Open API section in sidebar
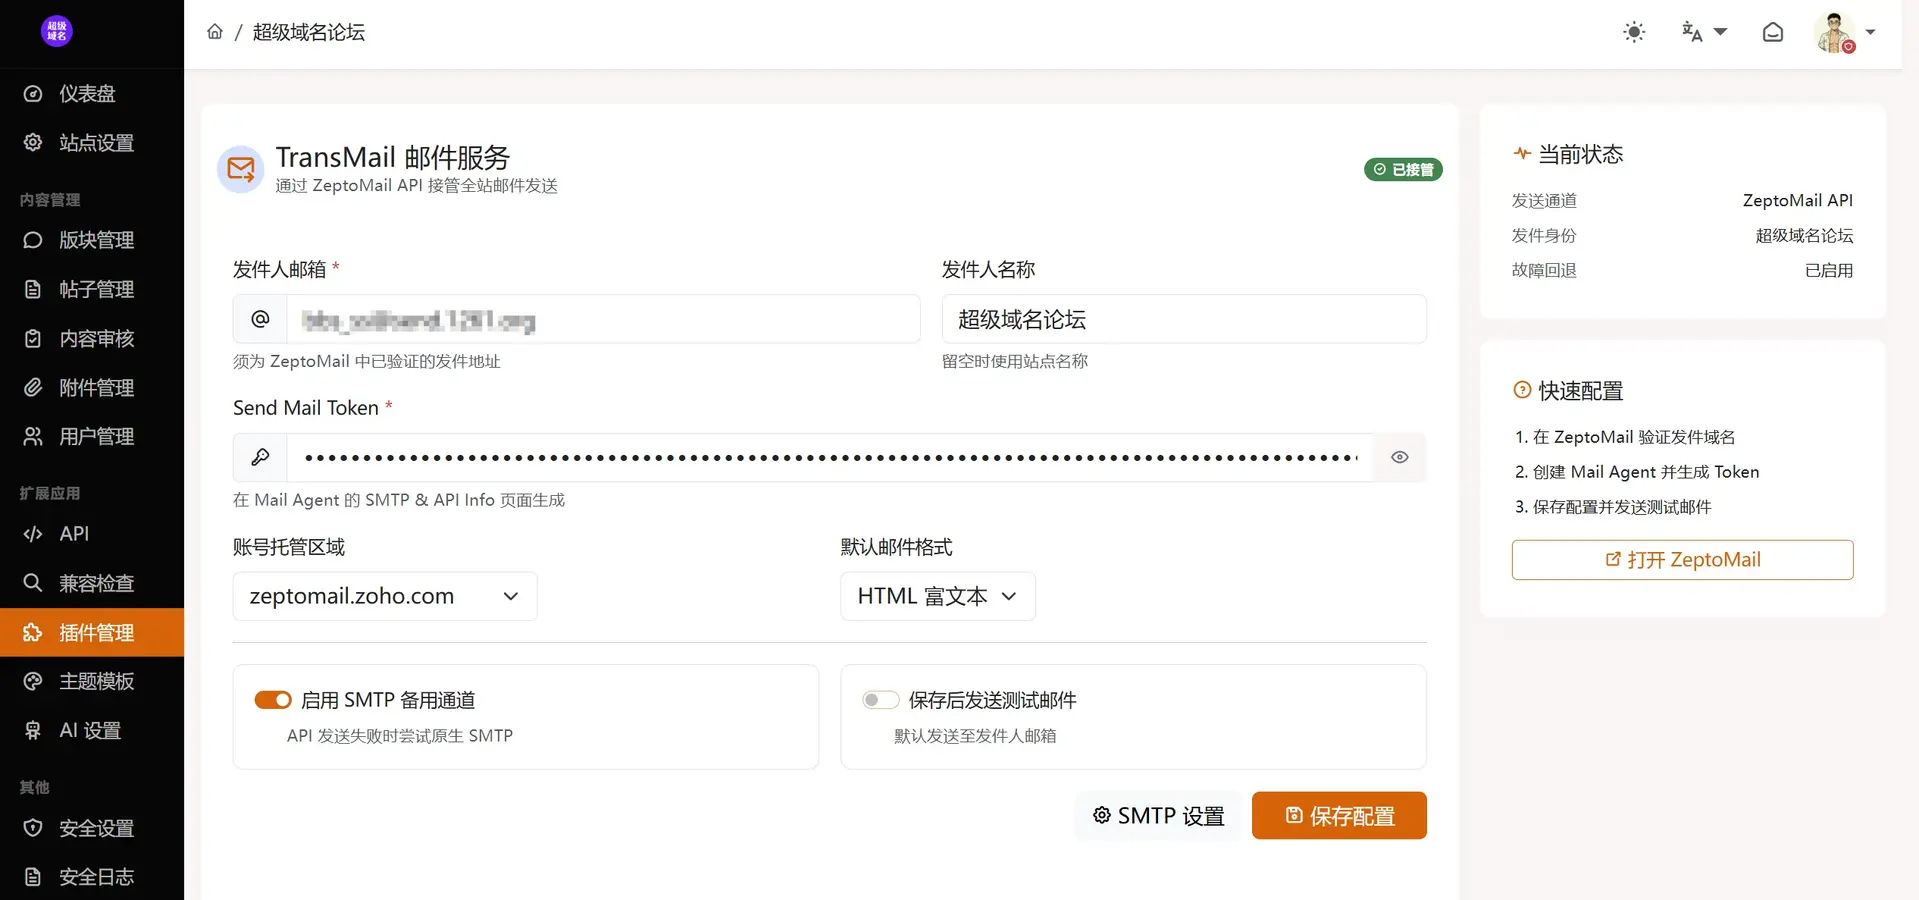The image size is (1919, 900). (x=92, y=534)
